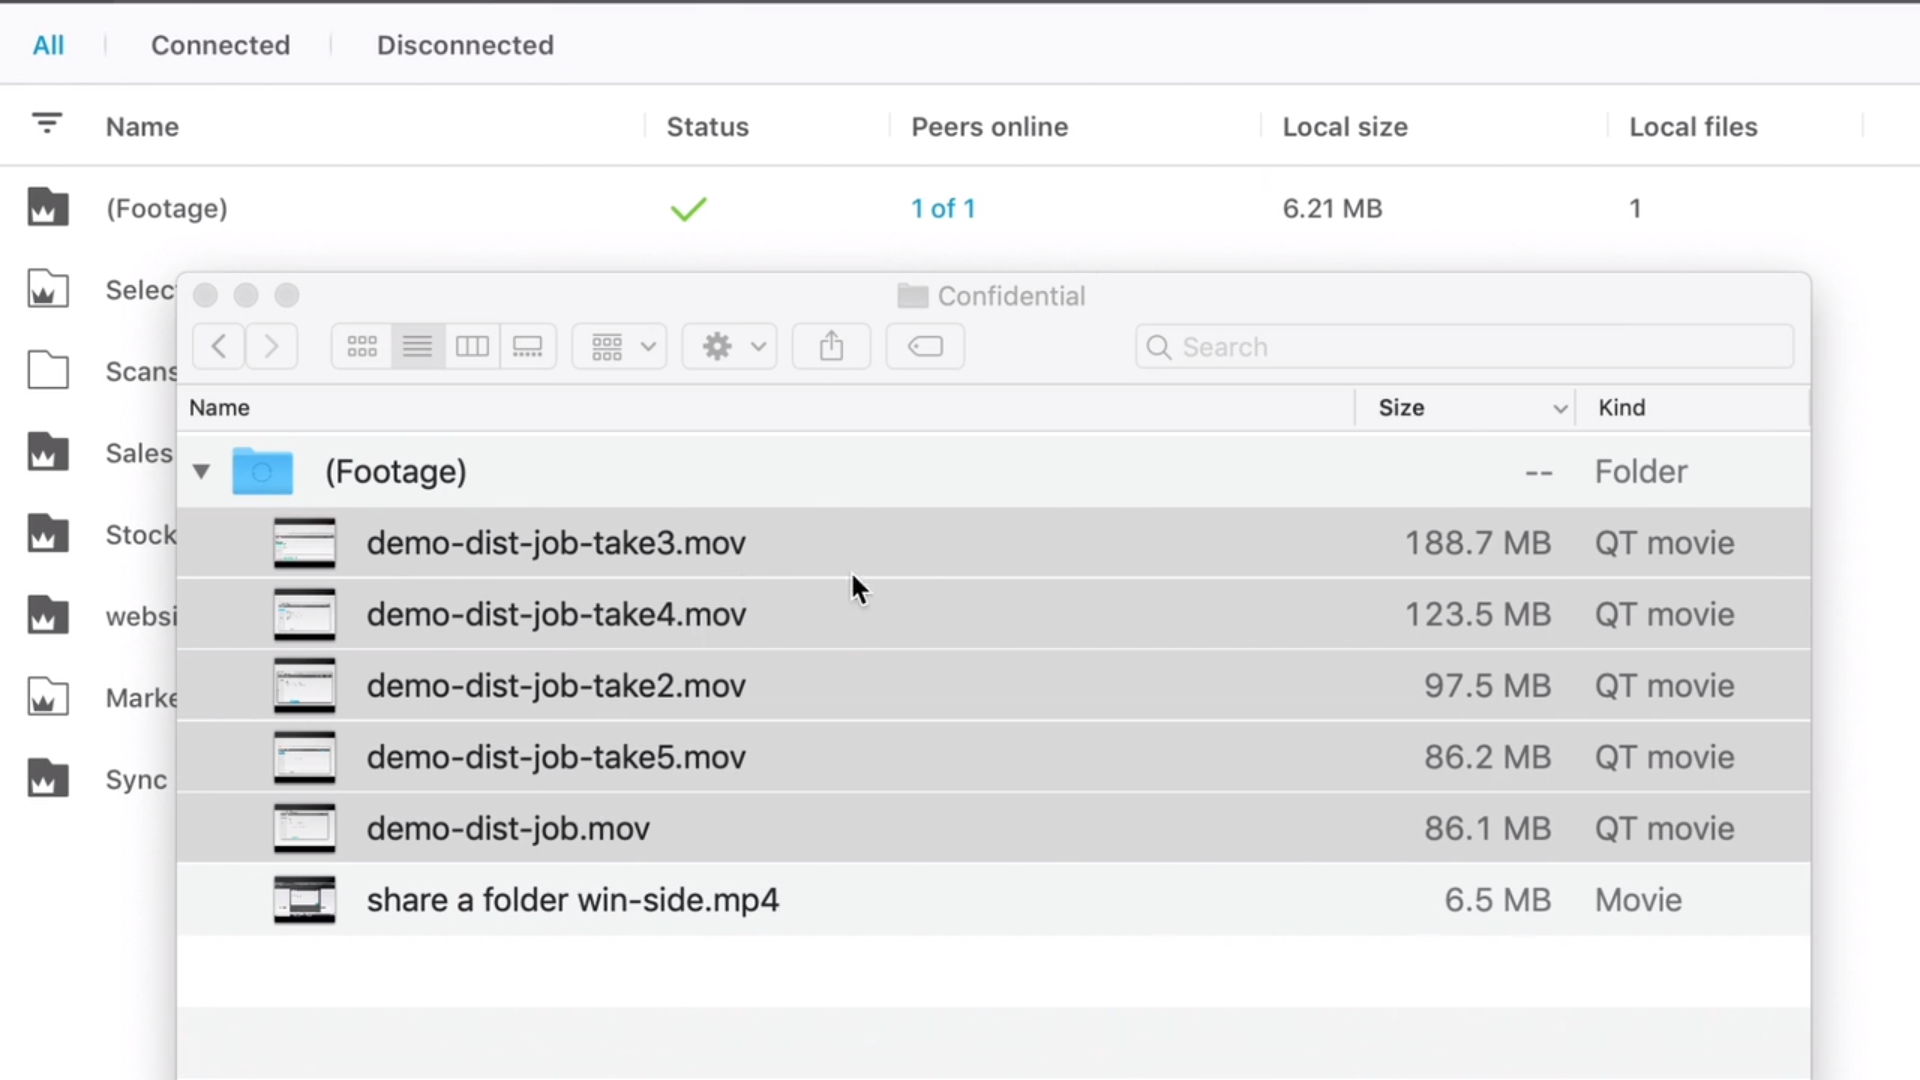Go back in Finder window
The height and width of the screenshot is (1080, 1920).
[219, 347]
